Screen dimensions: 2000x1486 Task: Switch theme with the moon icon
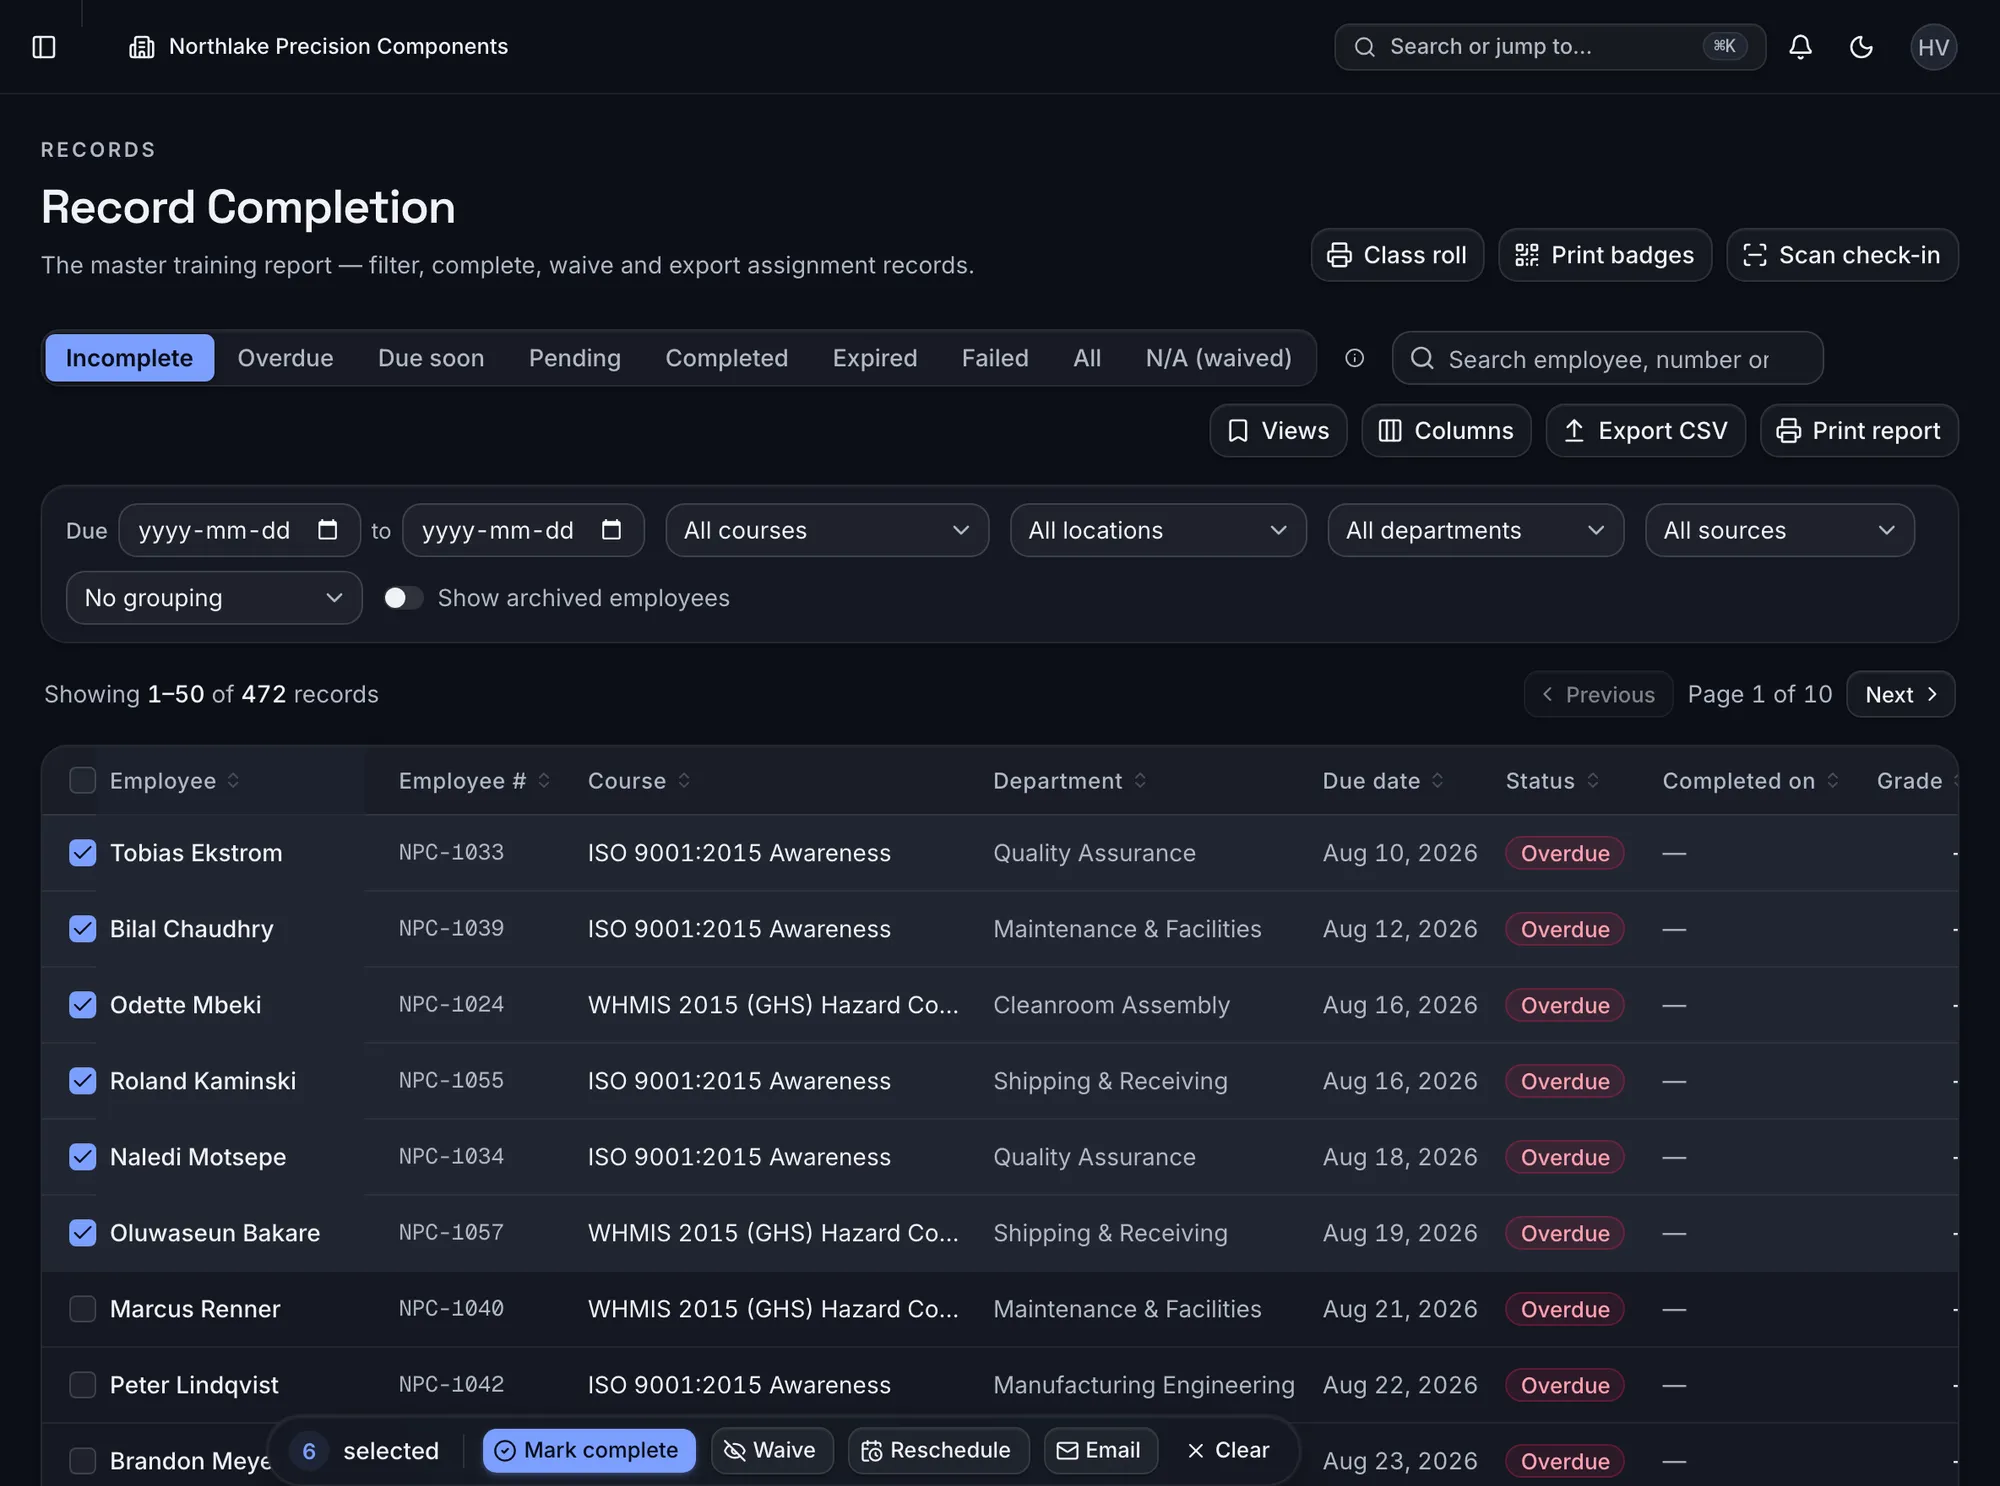pos(1860,47)
